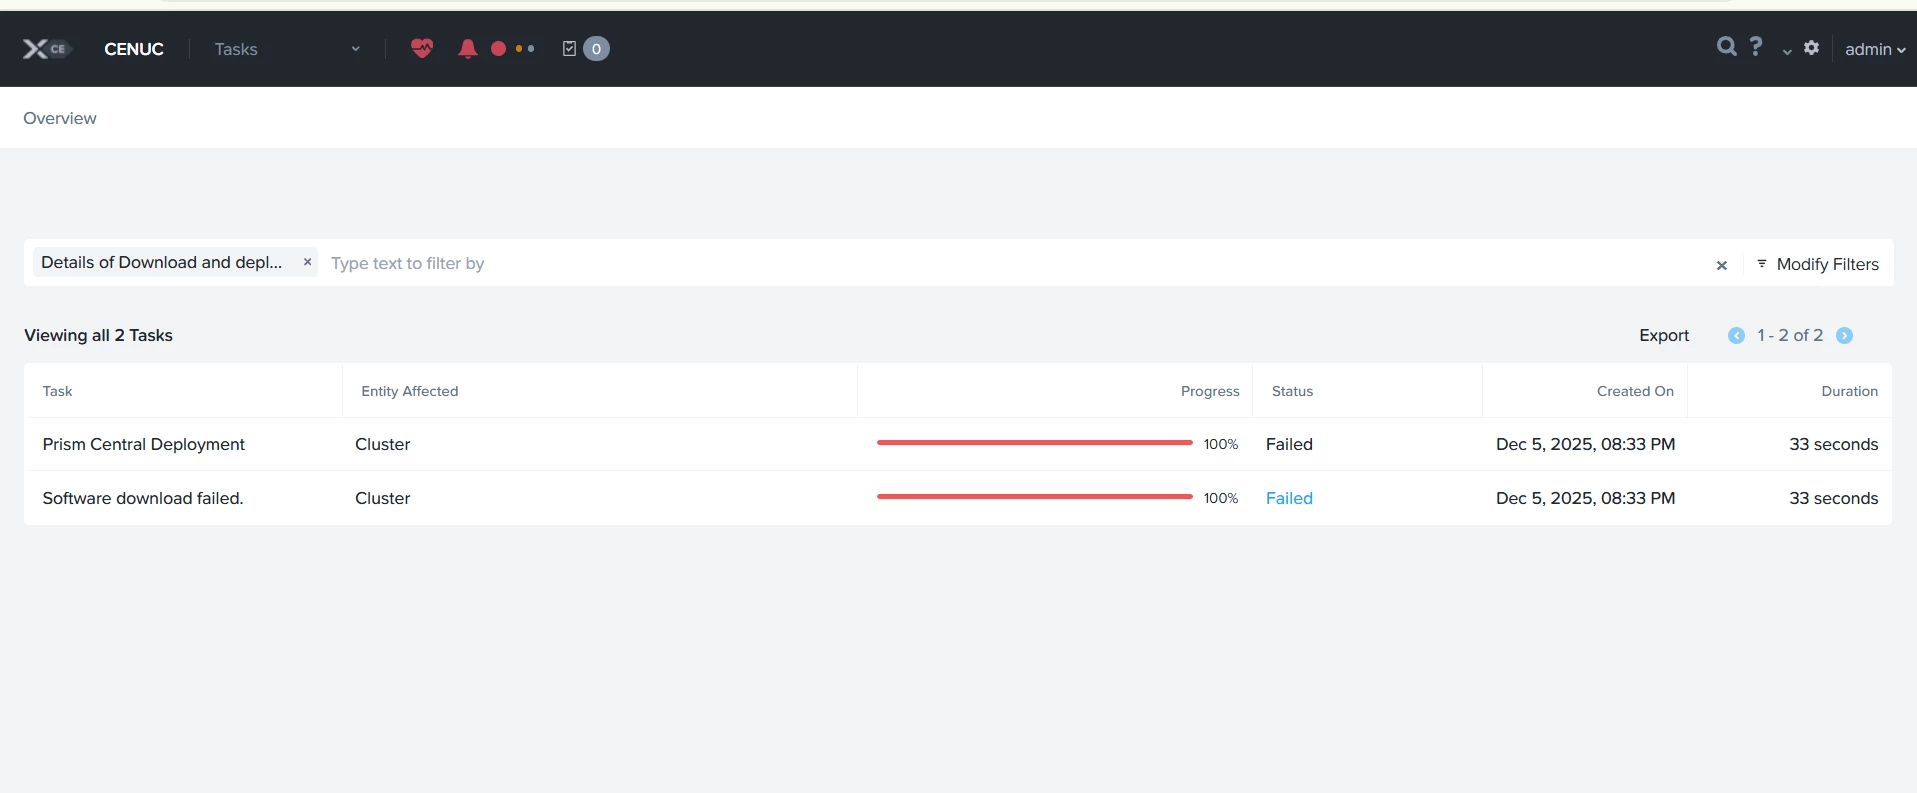Clear all filters with the X icon
The width and height of the screenshot is (1917, 793).
tap(1721, 265)
